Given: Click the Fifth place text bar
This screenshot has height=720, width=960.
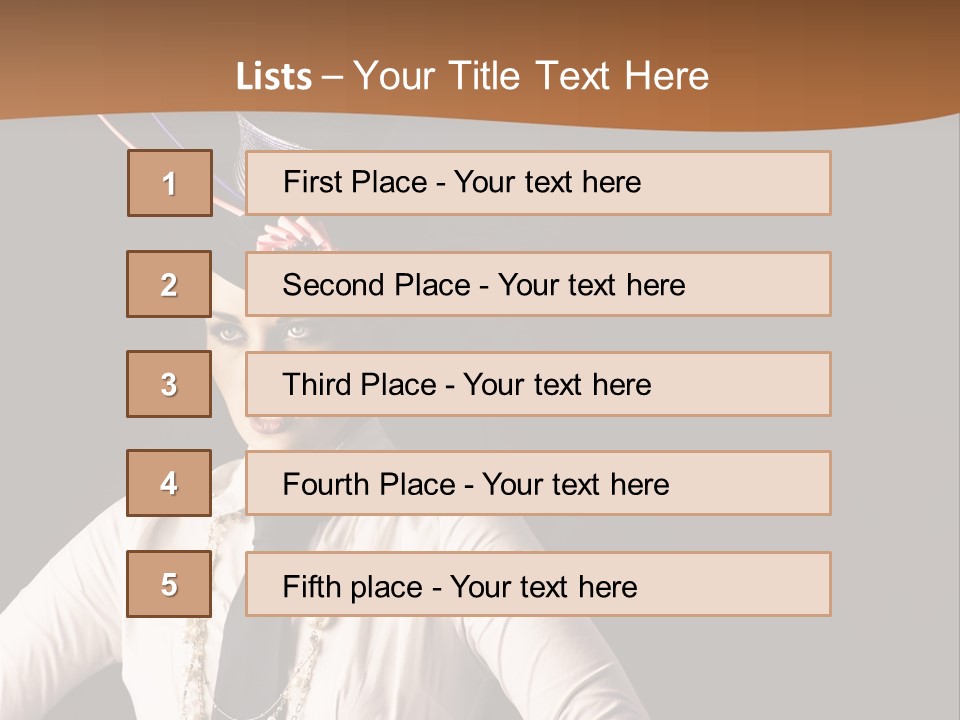Looking at the screenshot, I should pos(538,584).
